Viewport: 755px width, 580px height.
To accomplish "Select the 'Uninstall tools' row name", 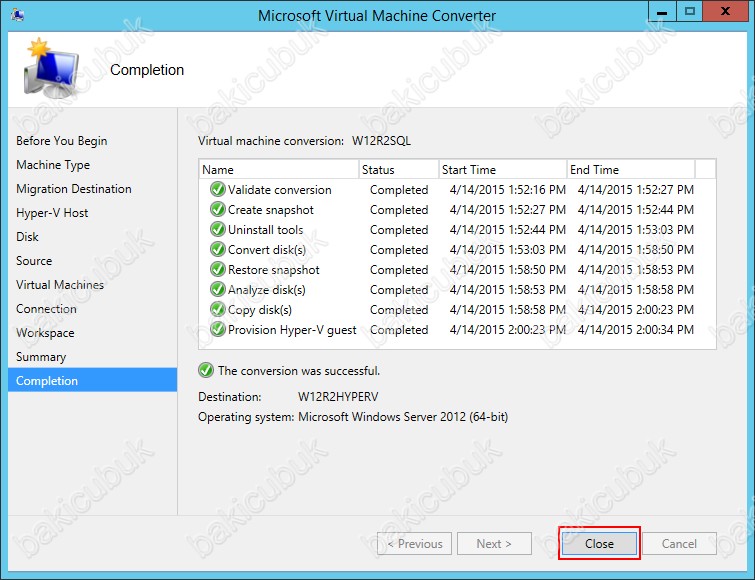I will point(266,230).
